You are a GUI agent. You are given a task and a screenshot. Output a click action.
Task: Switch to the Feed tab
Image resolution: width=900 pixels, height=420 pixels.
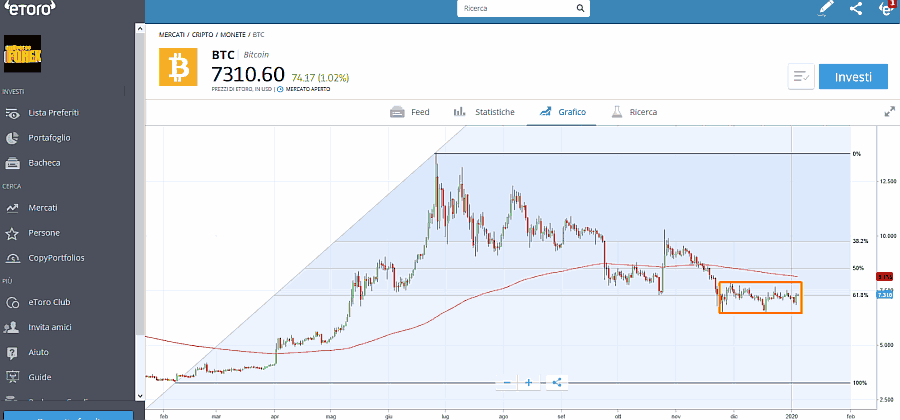(410, 112)
